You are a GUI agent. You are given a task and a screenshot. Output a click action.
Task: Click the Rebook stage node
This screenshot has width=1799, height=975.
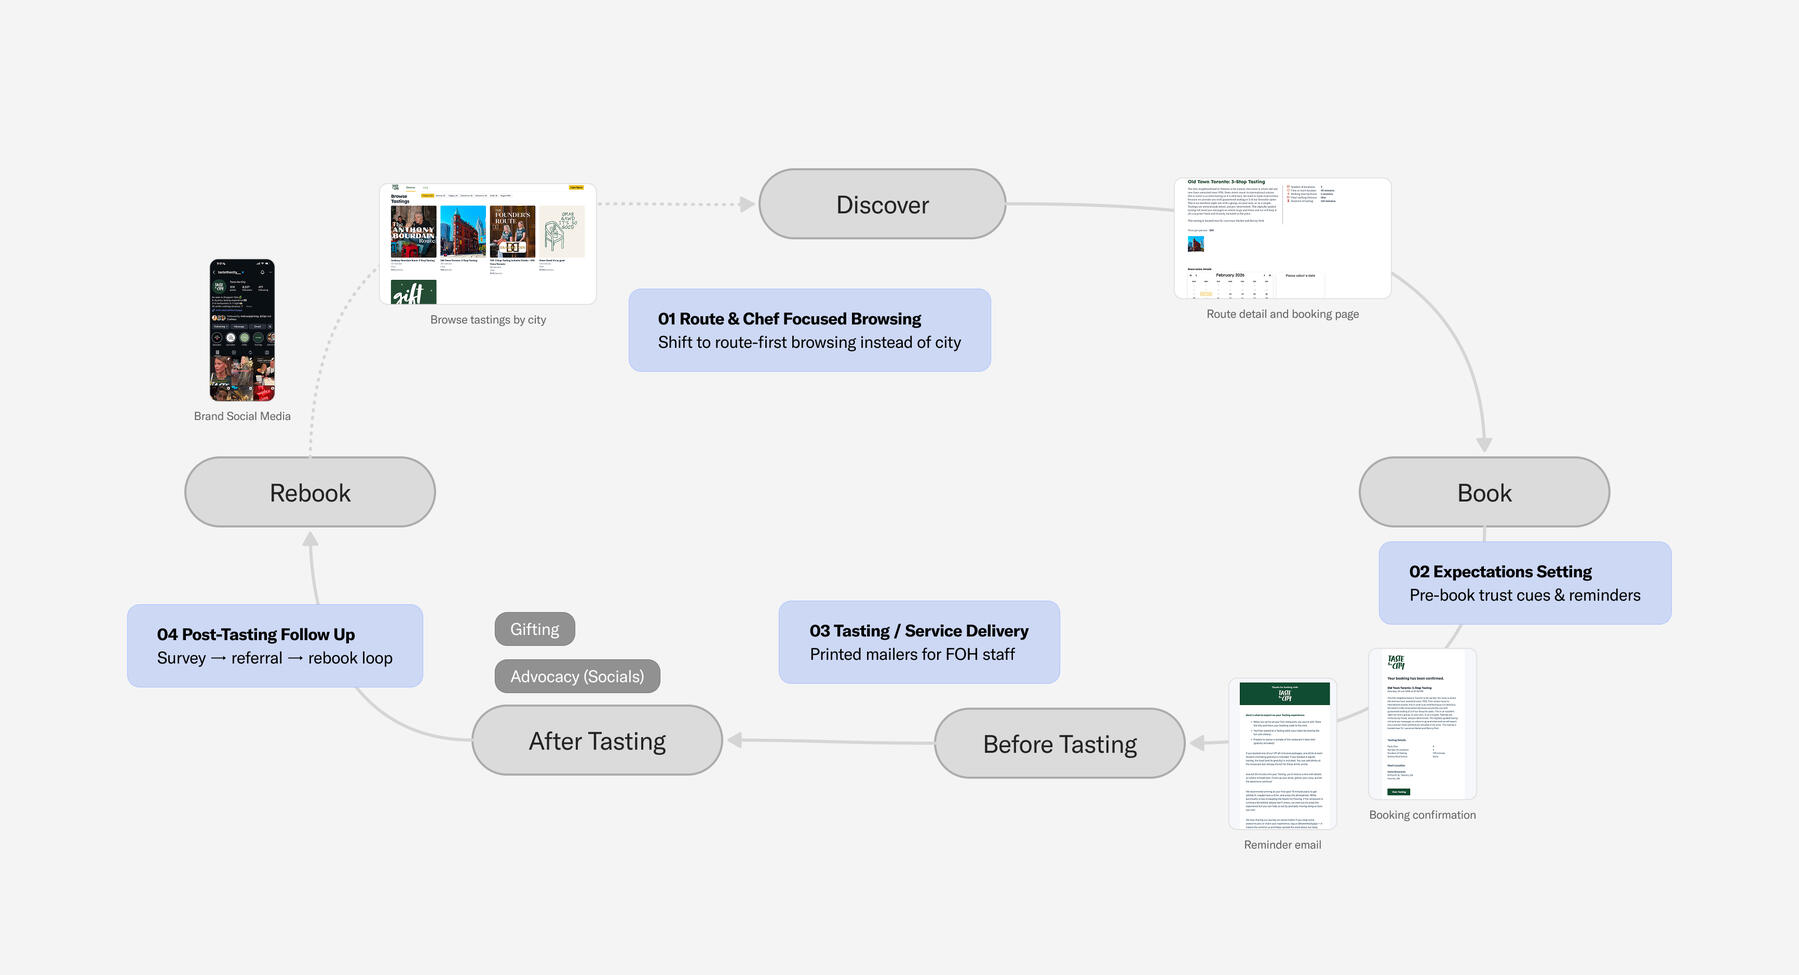[310, 492]
